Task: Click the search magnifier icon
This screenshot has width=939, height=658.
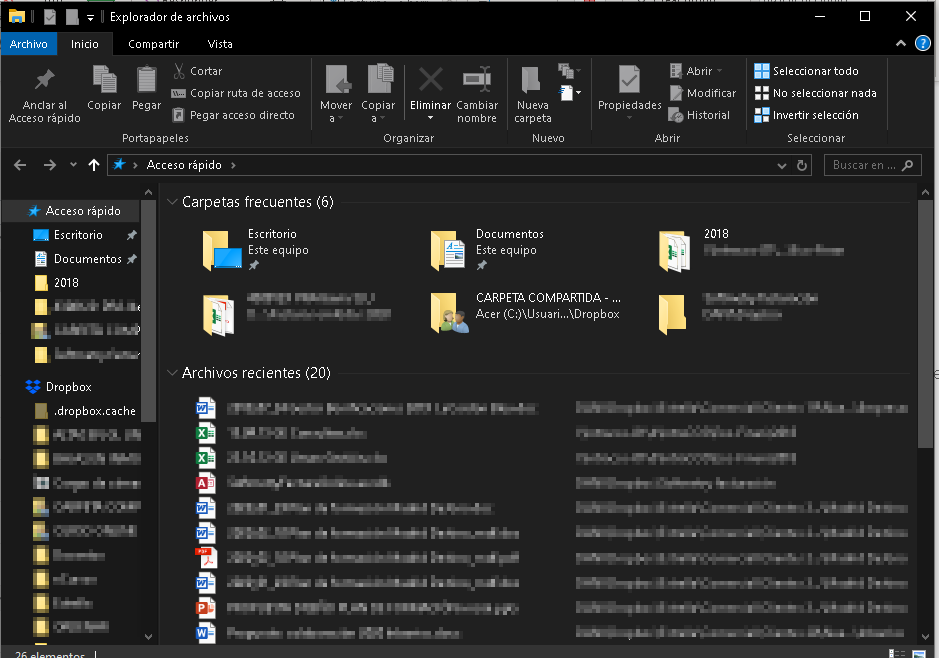Action: [x=907, y=165]
